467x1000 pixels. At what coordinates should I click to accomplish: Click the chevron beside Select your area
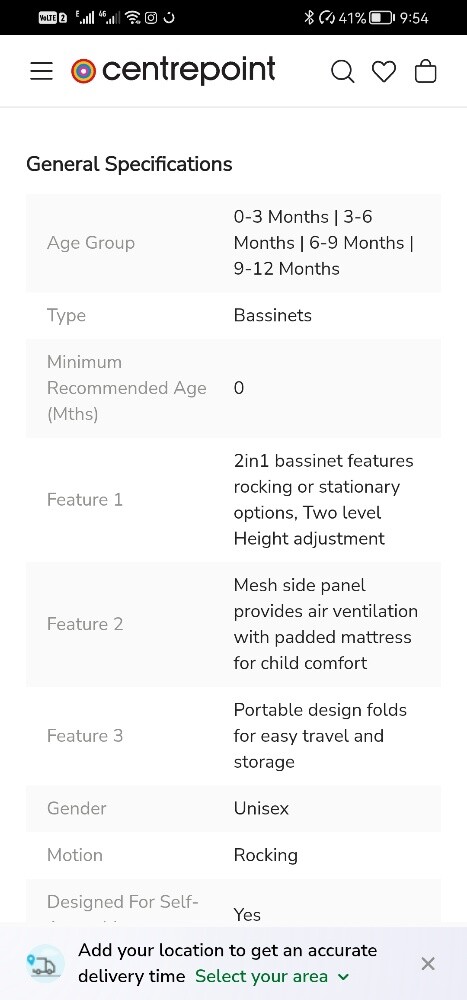(343, 976)
